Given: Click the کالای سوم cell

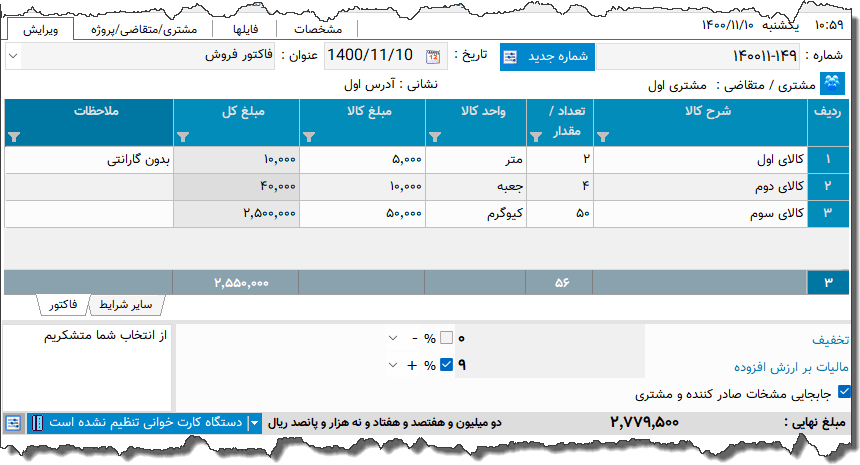Looking at the screenshot, I should pyautogui.click(x=700, y=213).
